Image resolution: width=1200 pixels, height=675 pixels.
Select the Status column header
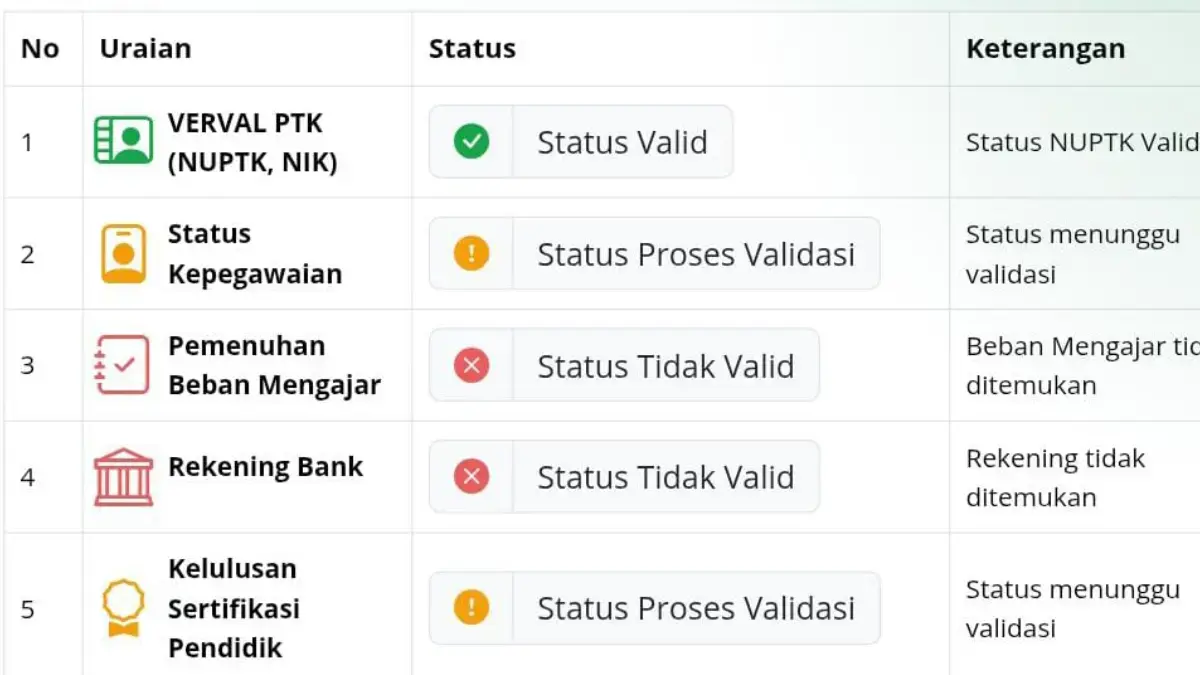coord(472,48)
